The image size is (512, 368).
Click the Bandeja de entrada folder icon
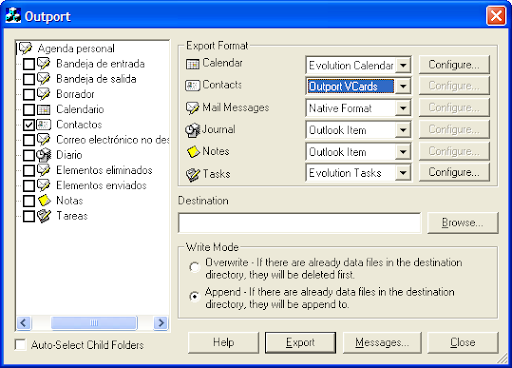[x=43, y=63]
